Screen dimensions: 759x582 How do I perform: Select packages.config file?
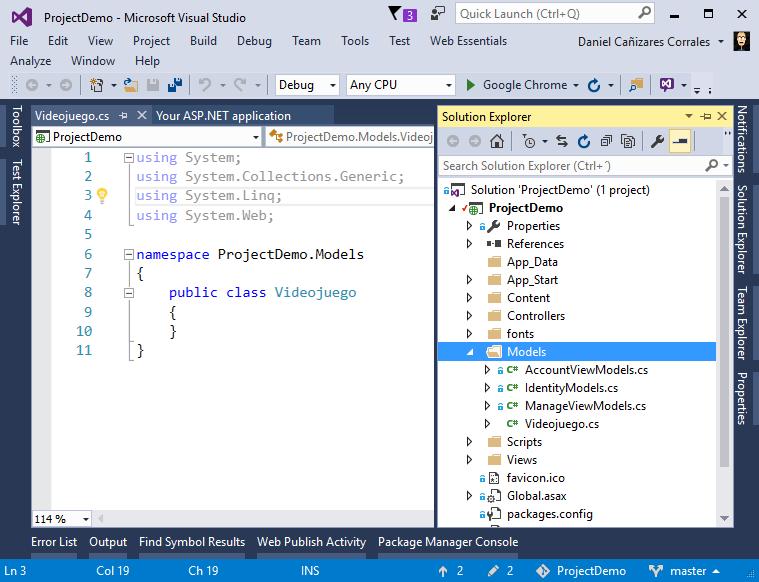point(549,514)
